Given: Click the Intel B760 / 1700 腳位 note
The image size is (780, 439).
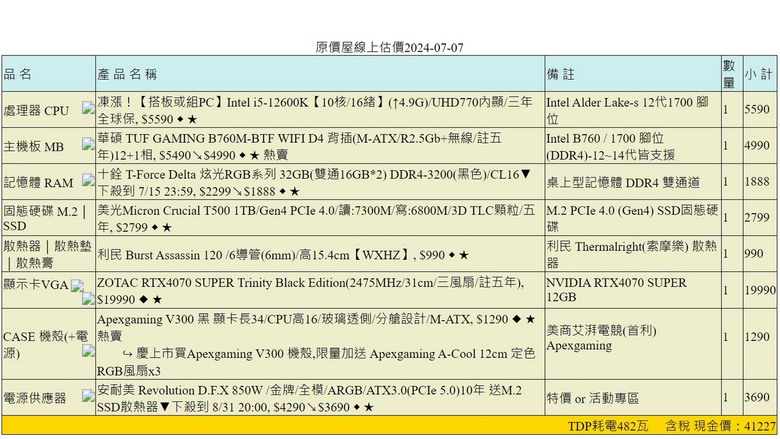Looking at the screenshot, I should click(611, 146).
